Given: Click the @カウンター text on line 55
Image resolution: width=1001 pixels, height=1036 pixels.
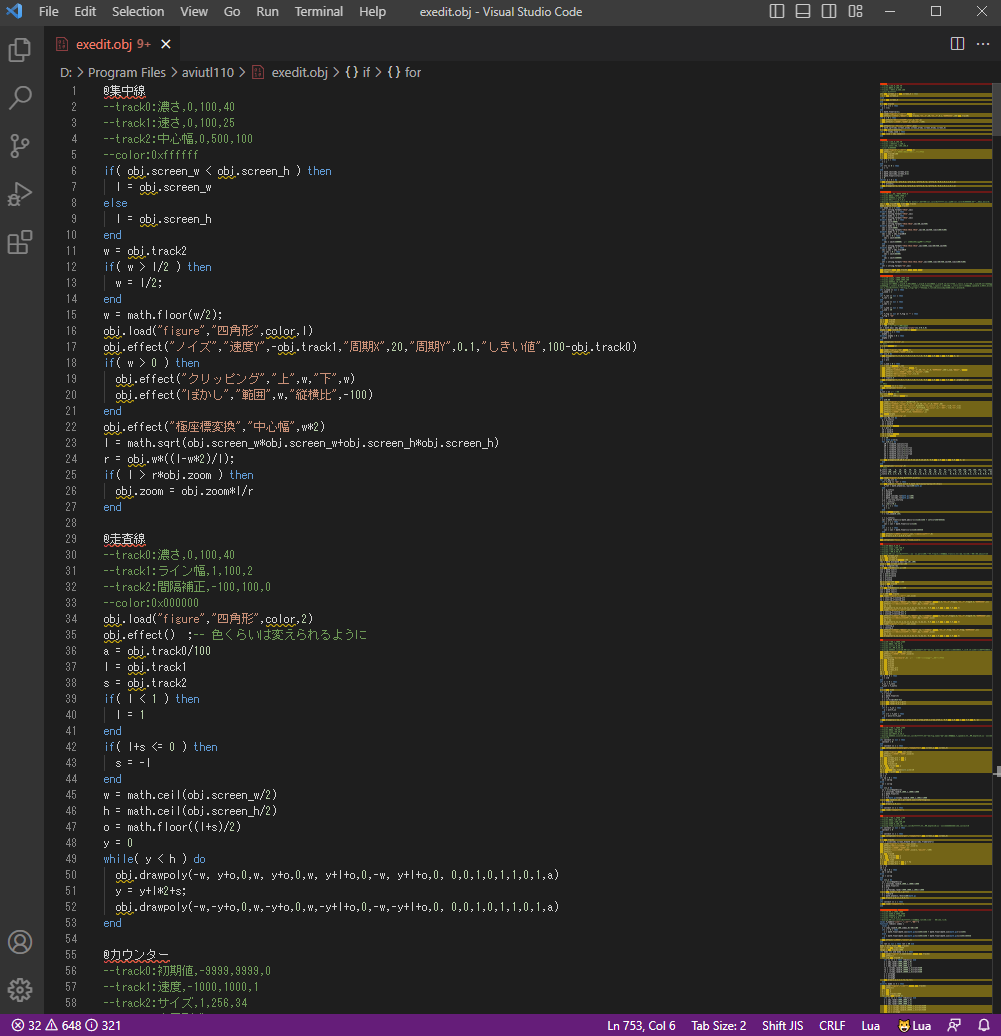Looking at the screenshot, I should click(136, 955).
